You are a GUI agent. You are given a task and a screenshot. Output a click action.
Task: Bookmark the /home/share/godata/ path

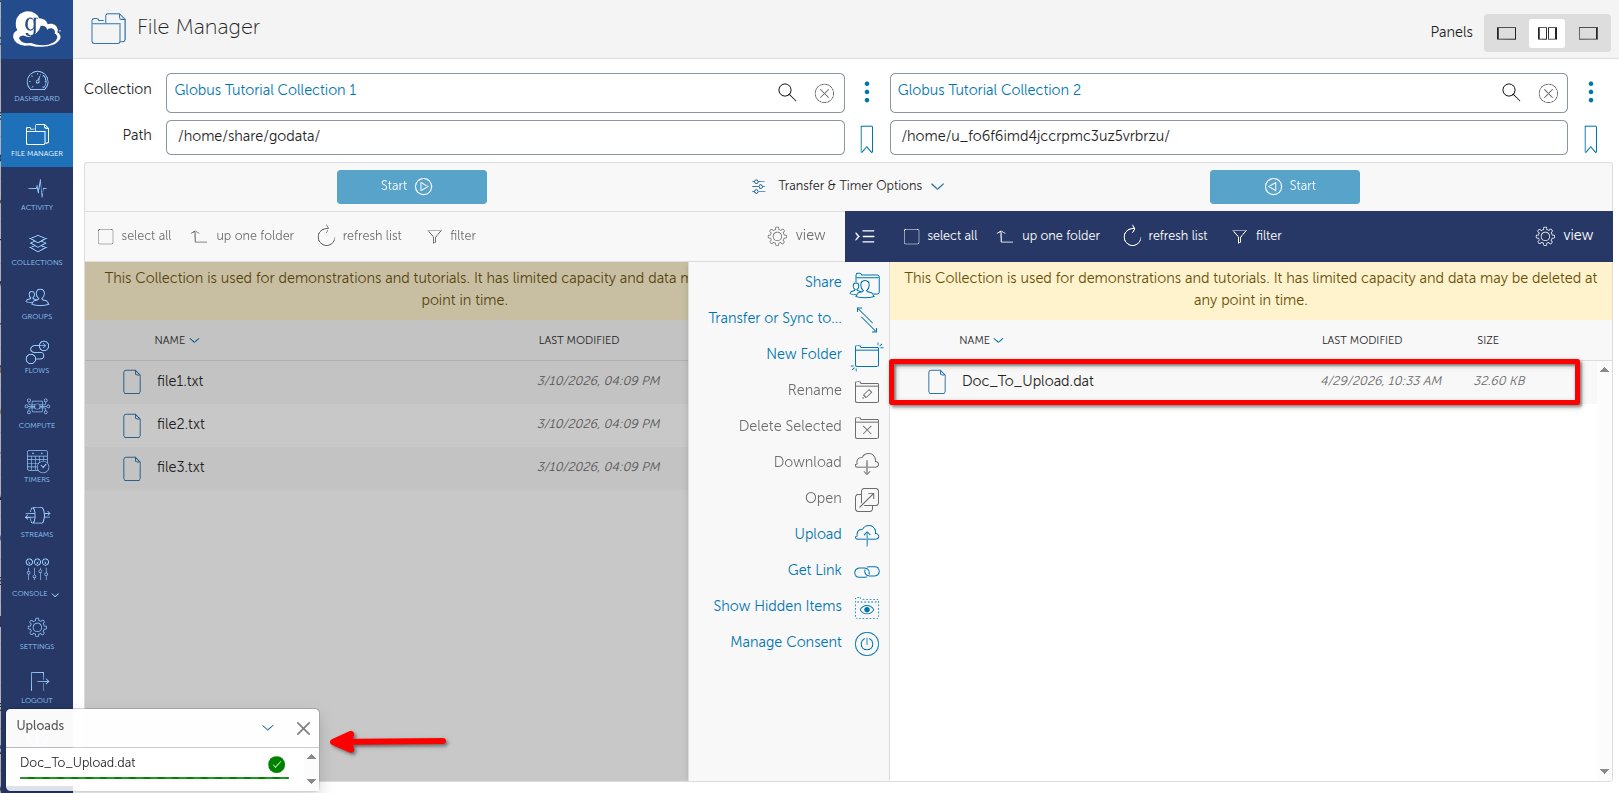pos(867,139)
